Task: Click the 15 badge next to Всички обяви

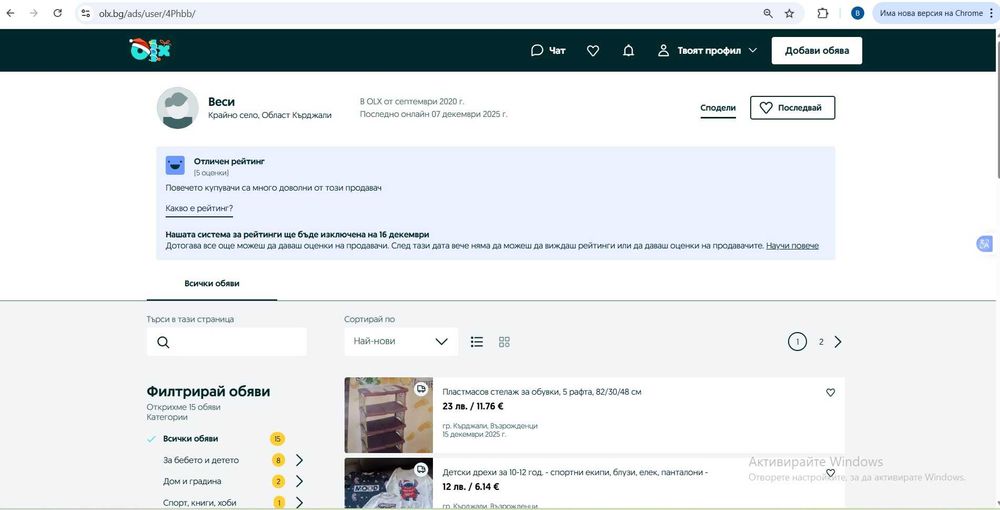Action: point(277,439)
